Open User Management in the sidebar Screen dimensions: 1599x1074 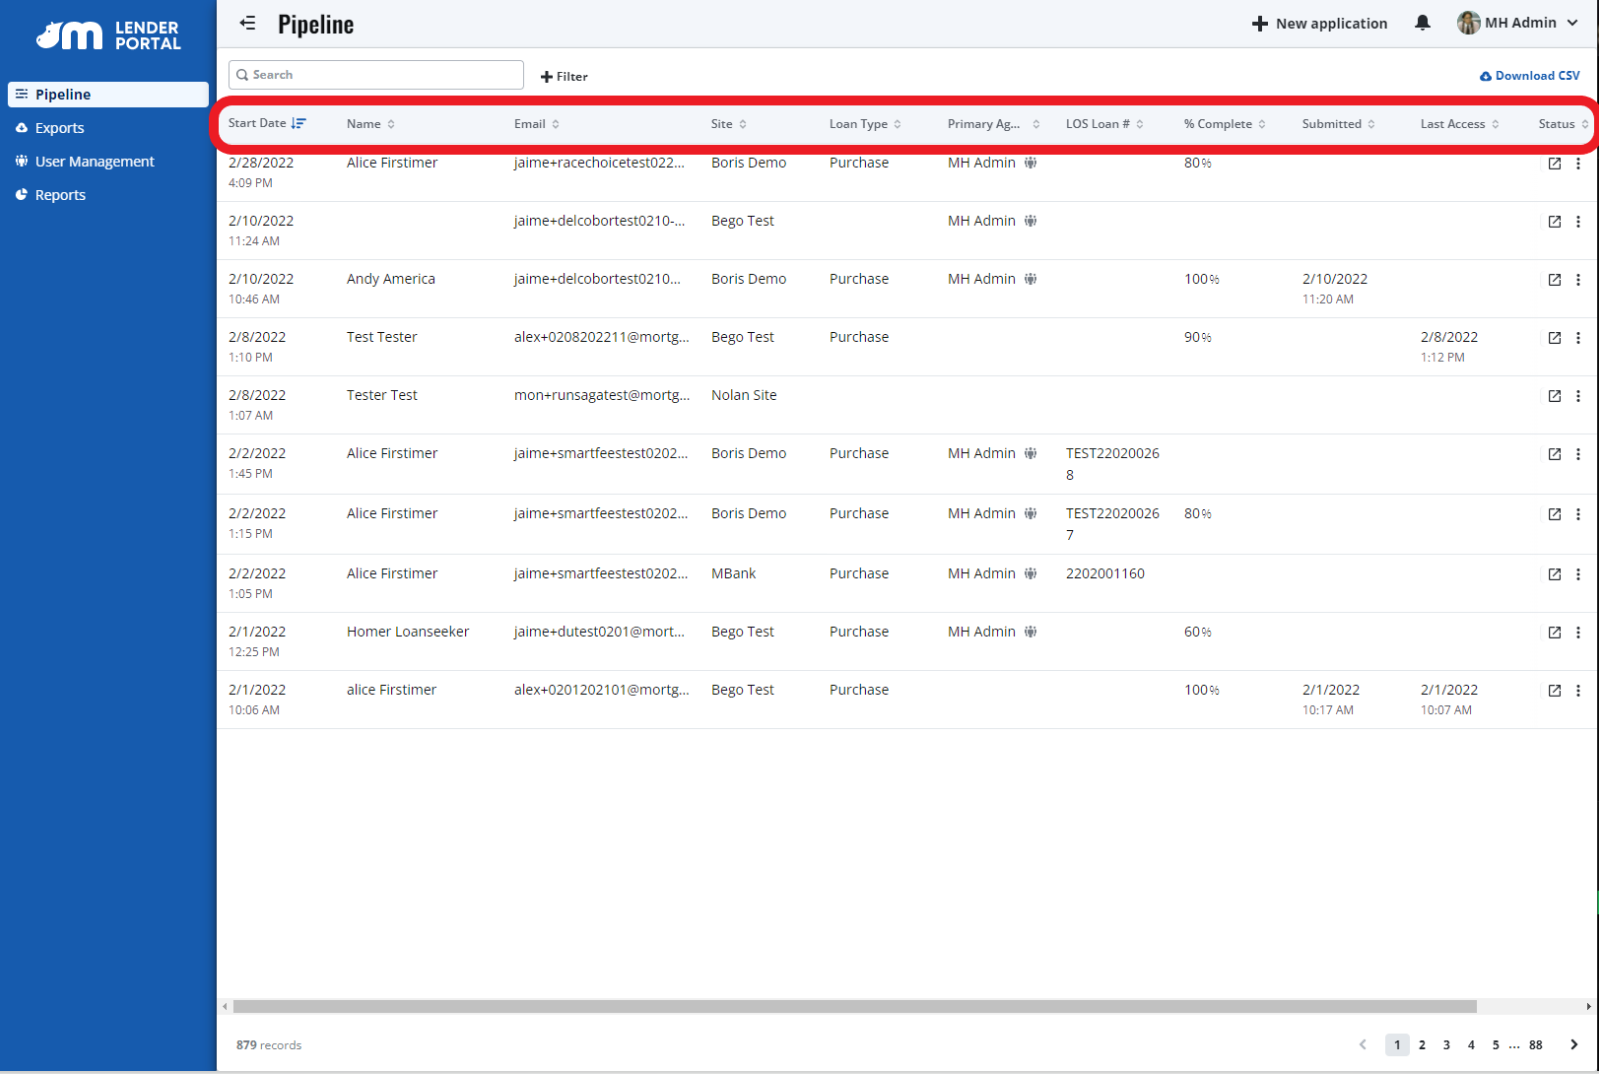tap(85, 161)
